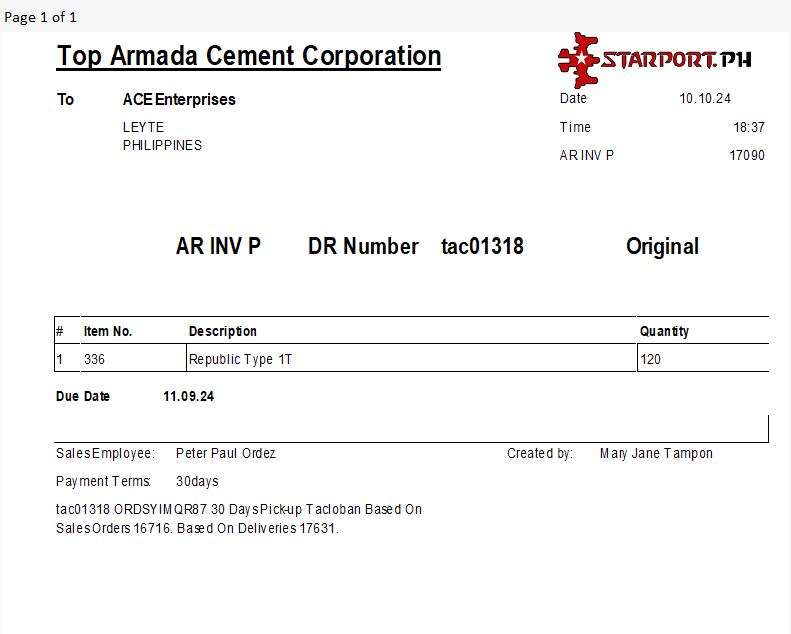Click the AR INV P number 17090
791x634 pixels.
[747, 155]
